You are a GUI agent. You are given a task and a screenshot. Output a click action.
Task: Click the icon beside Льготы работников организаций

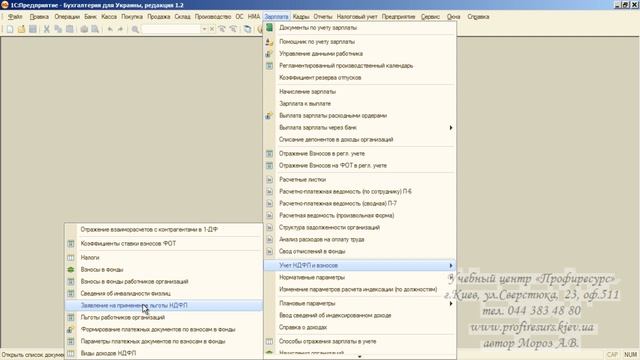[x=71, y=317]
